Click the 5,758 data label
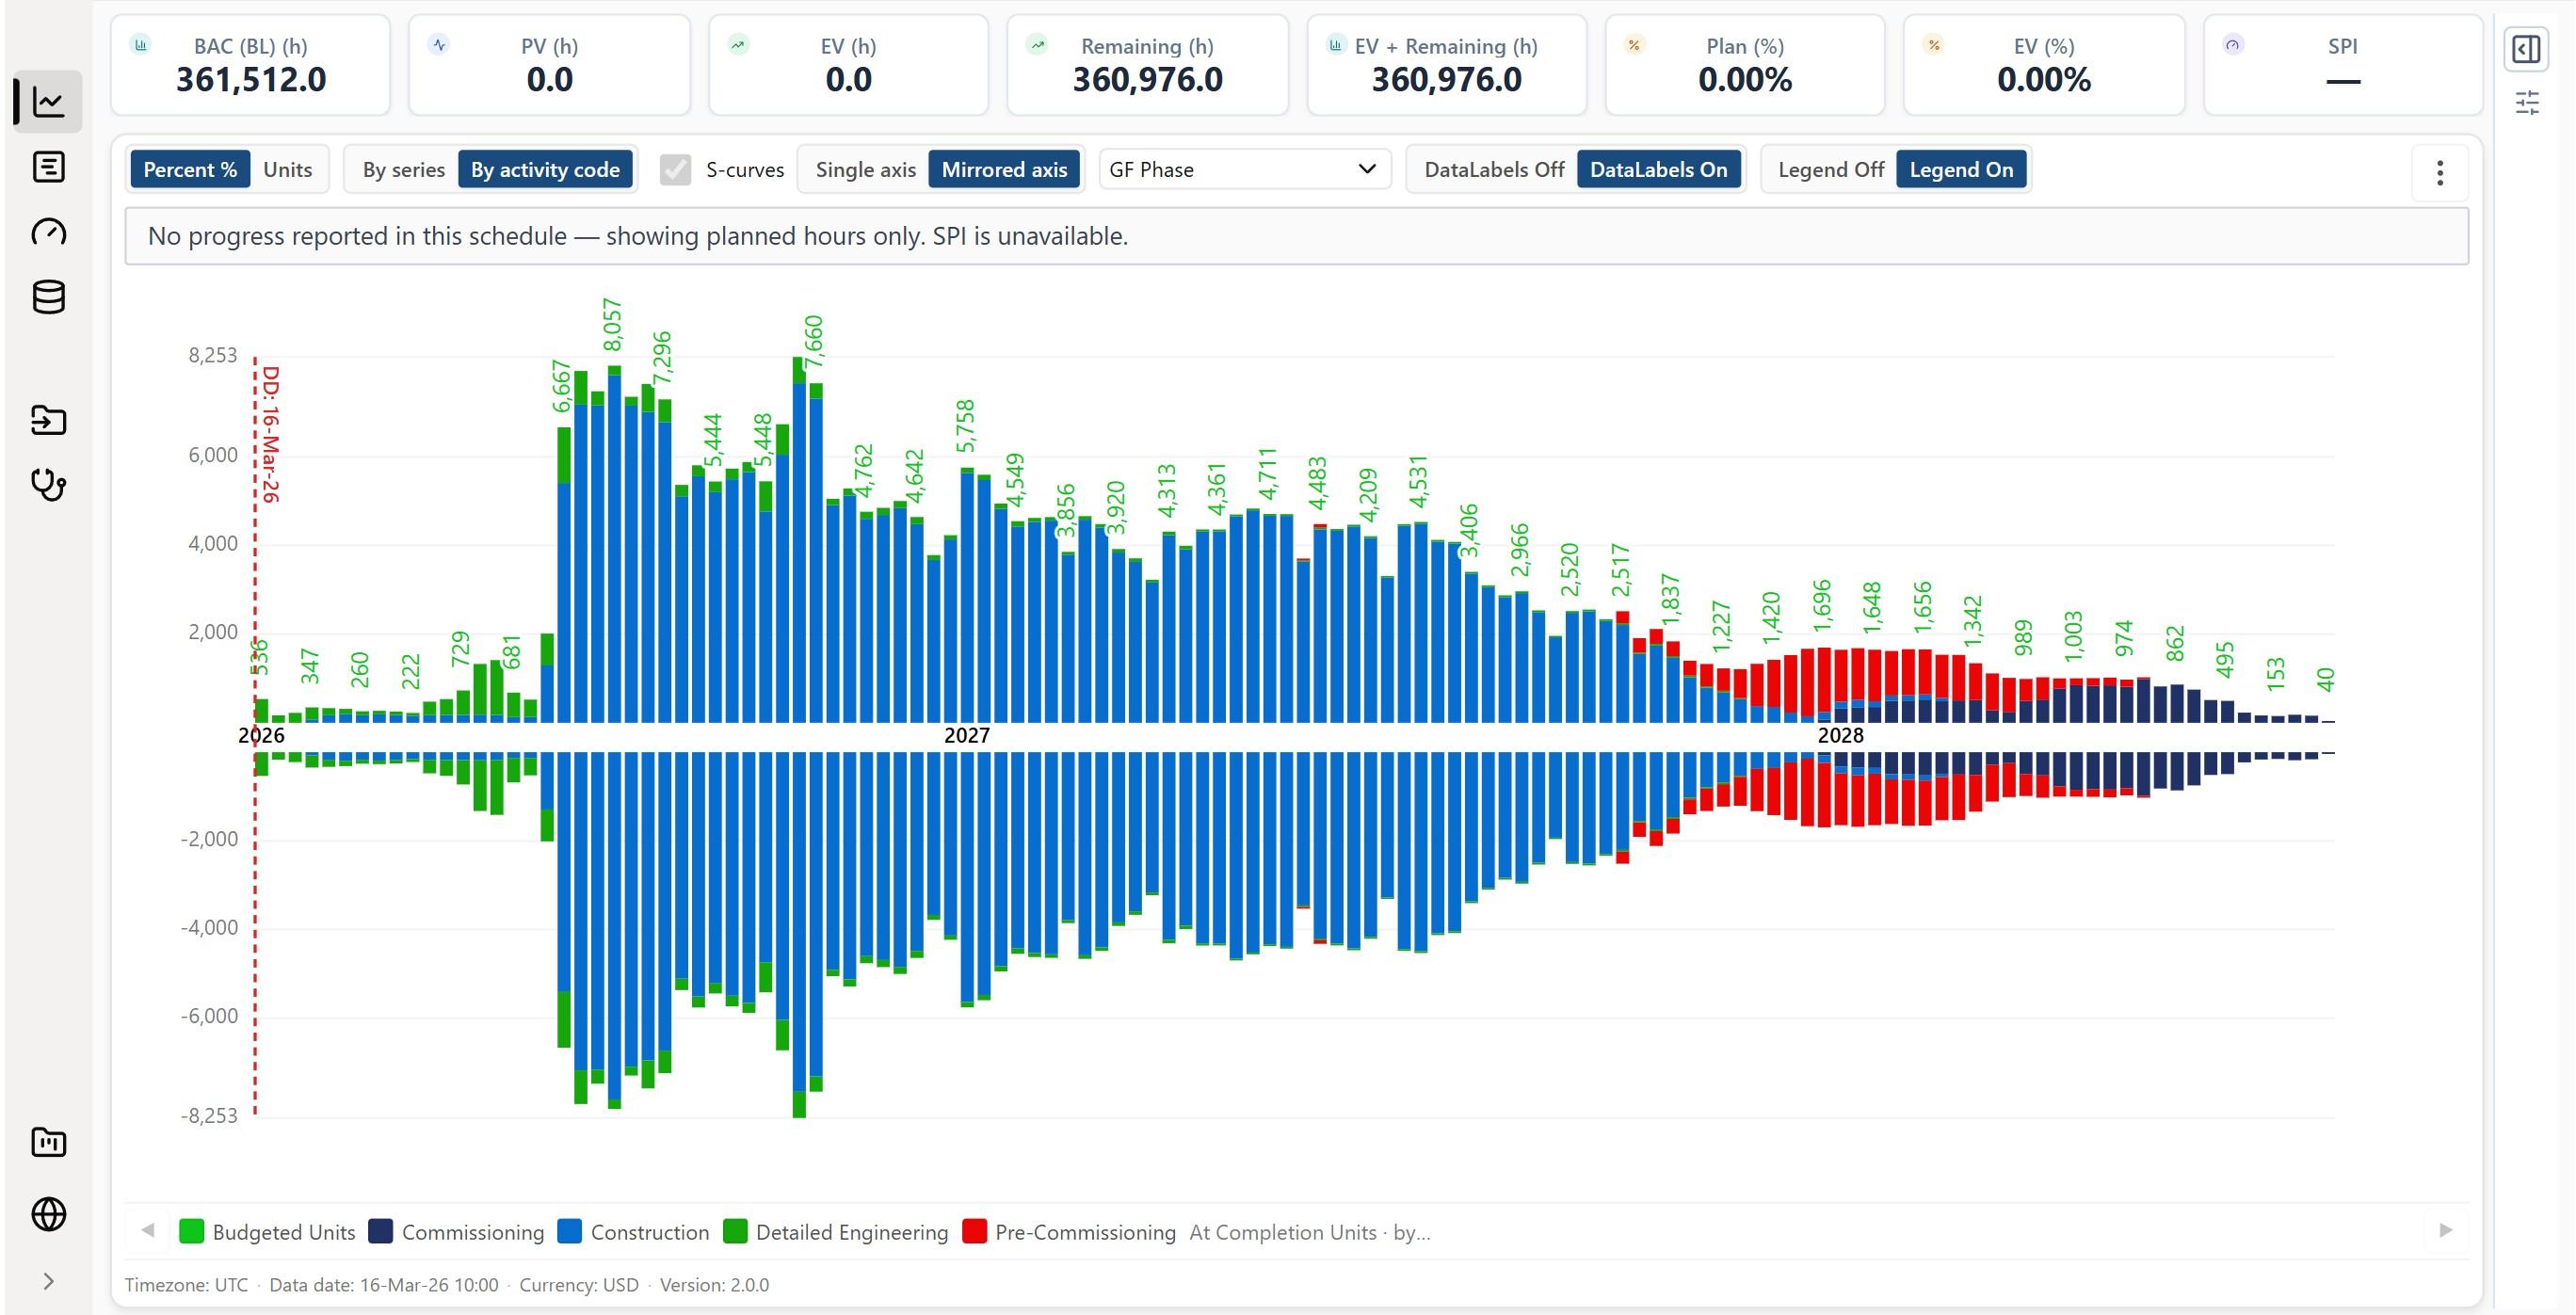2576x1315 pixels. point(964,426)
